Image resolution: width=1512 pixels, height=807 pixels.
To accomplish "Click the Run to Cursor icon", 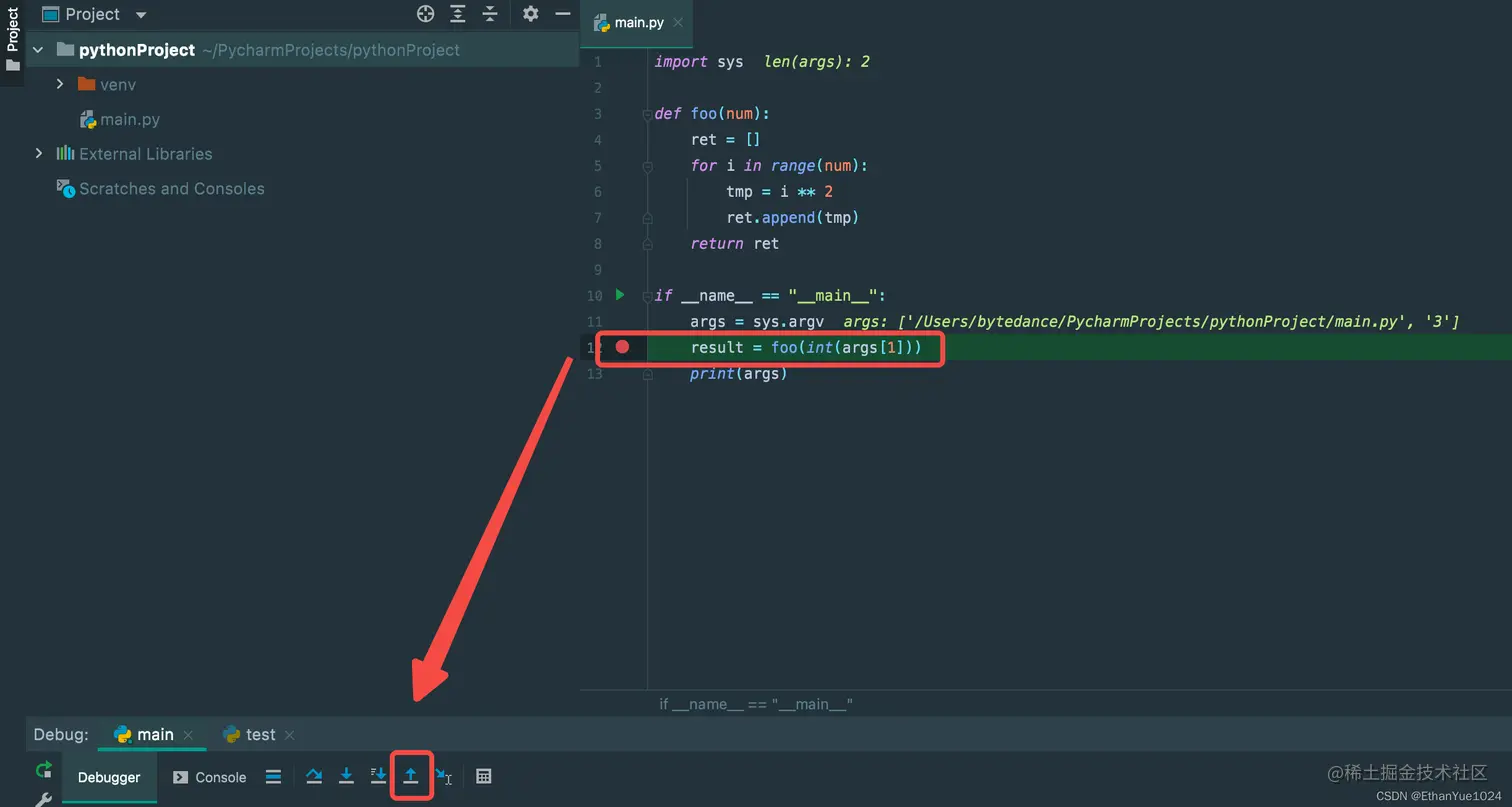I will (x=443, y=777).
